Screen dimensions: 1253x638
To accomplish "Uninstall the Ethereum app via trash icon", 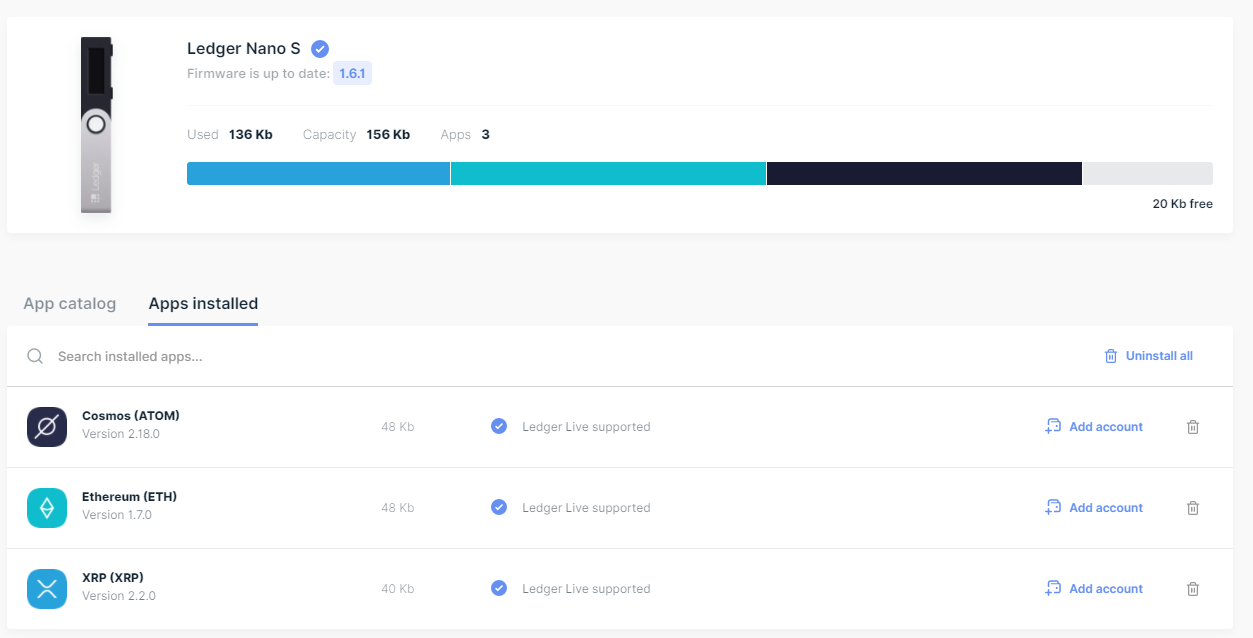I will [1192, 508].
